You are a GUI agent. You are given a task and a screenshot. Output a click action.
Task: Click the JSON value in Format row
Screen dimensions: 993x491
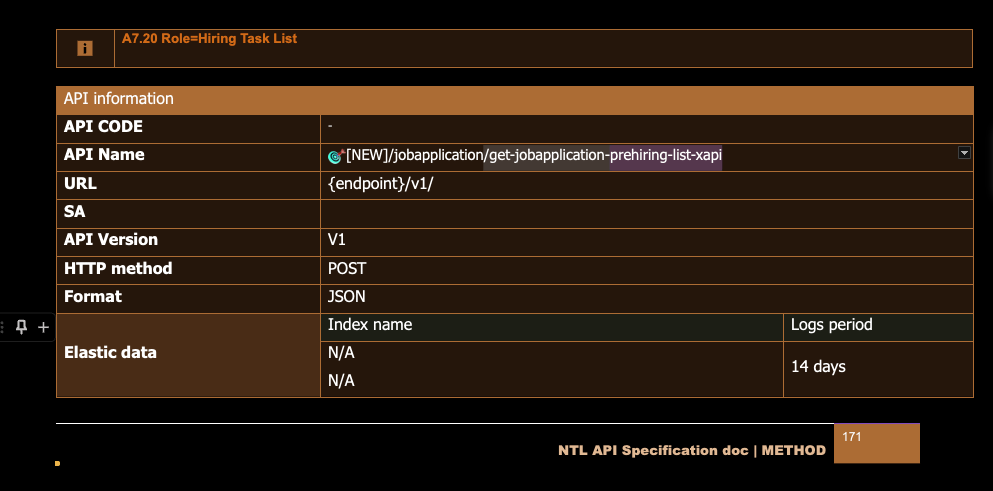[x=347, y=297]
